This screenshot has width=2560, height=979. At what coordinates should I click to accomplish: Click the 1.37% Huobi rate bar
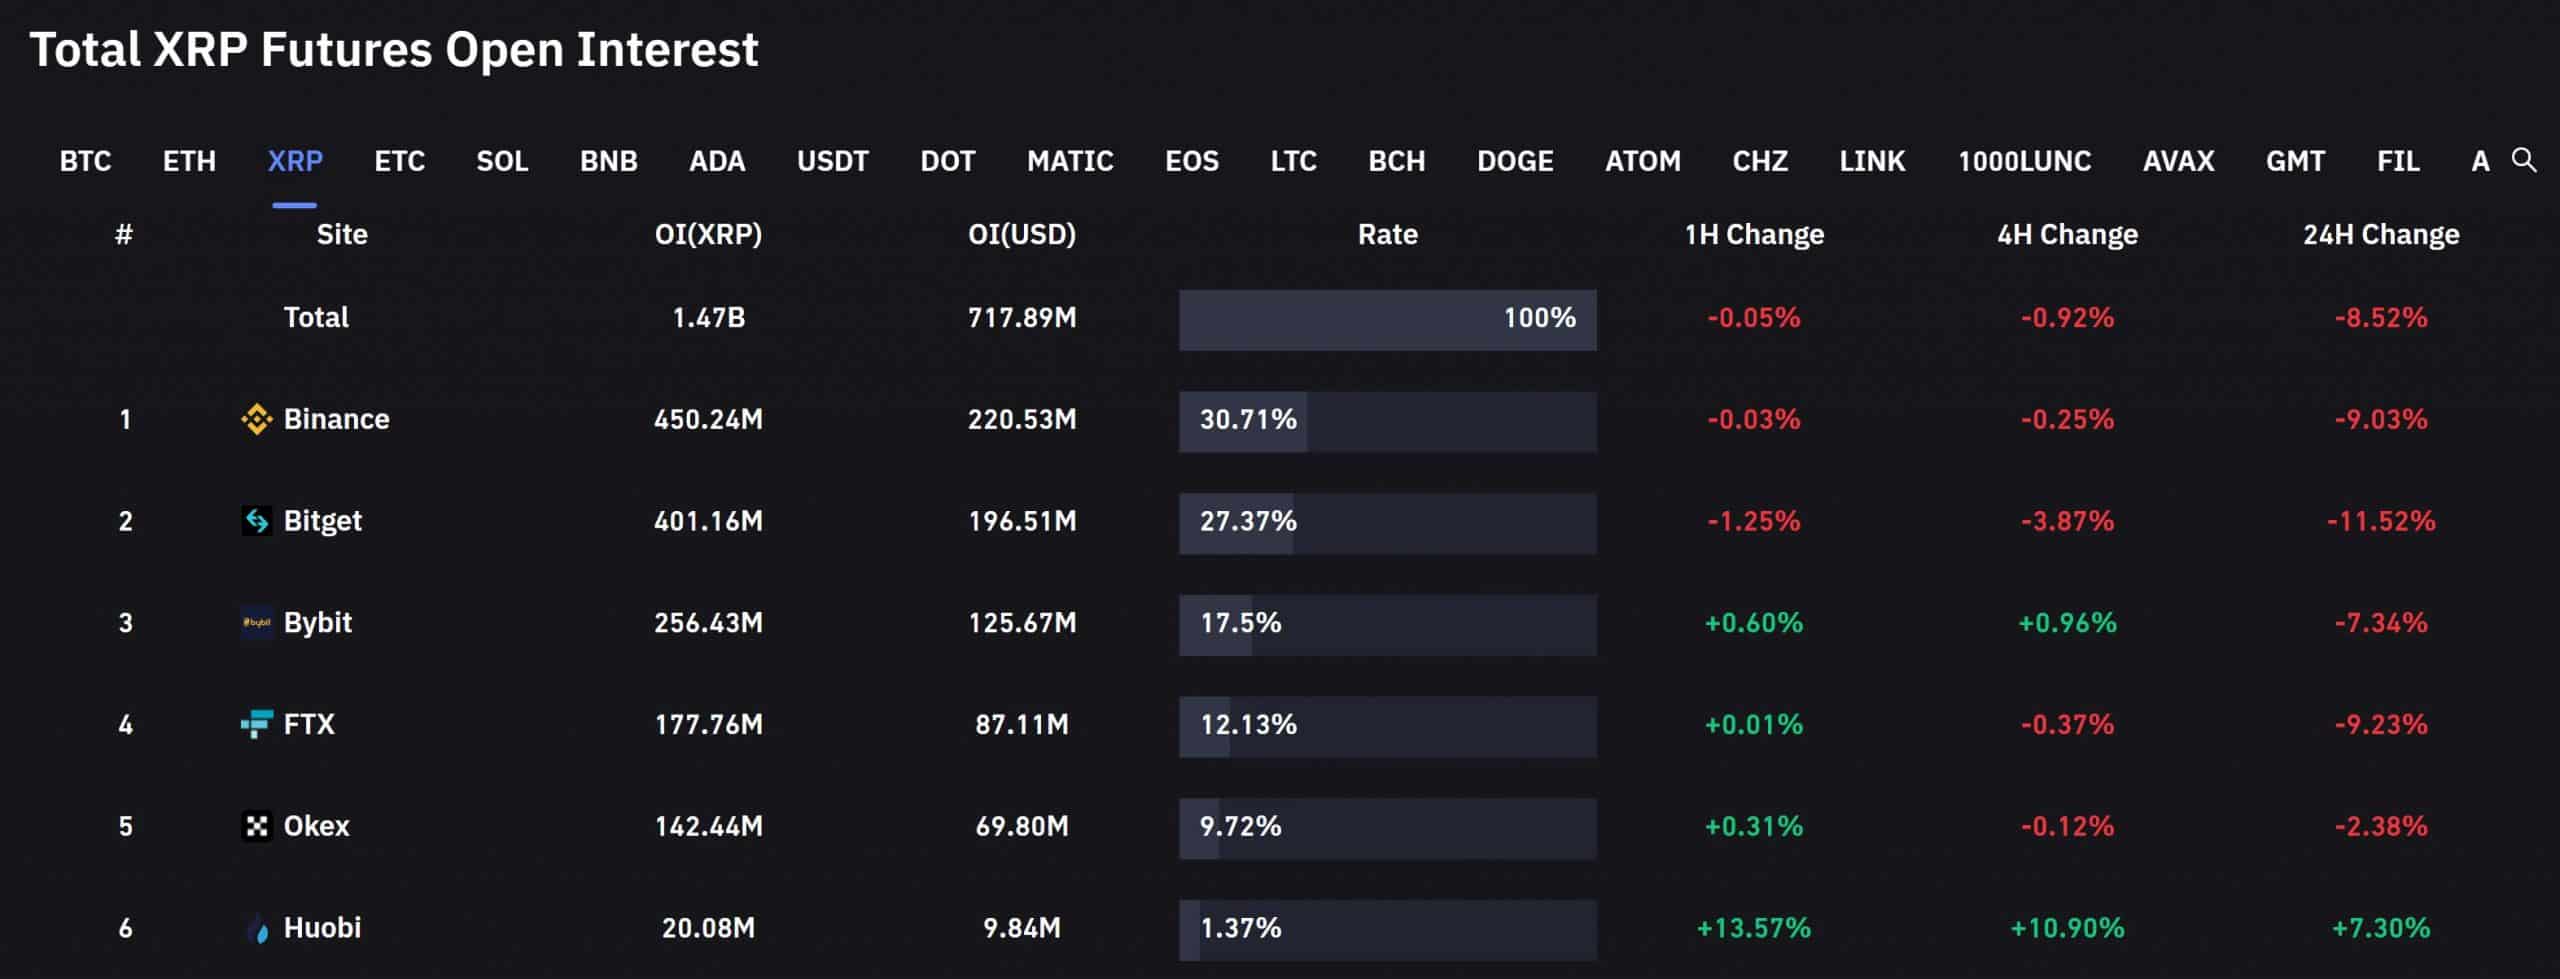(1387, 931)
